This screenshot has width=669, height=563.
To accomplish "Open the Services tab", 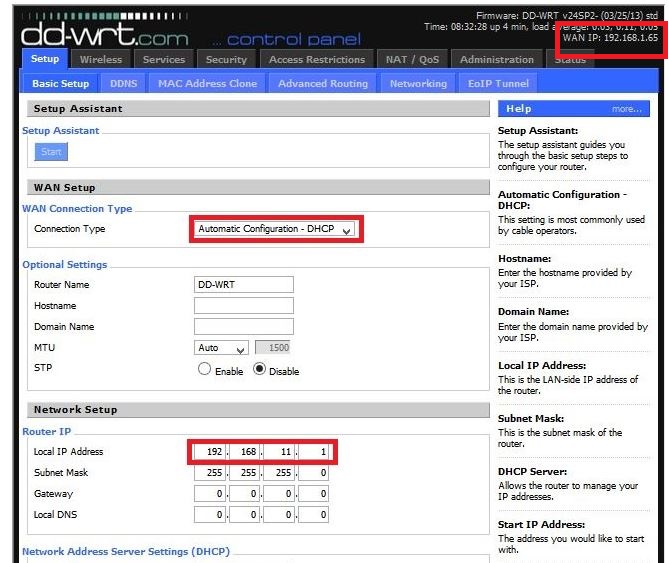I will tap(164, 59).
